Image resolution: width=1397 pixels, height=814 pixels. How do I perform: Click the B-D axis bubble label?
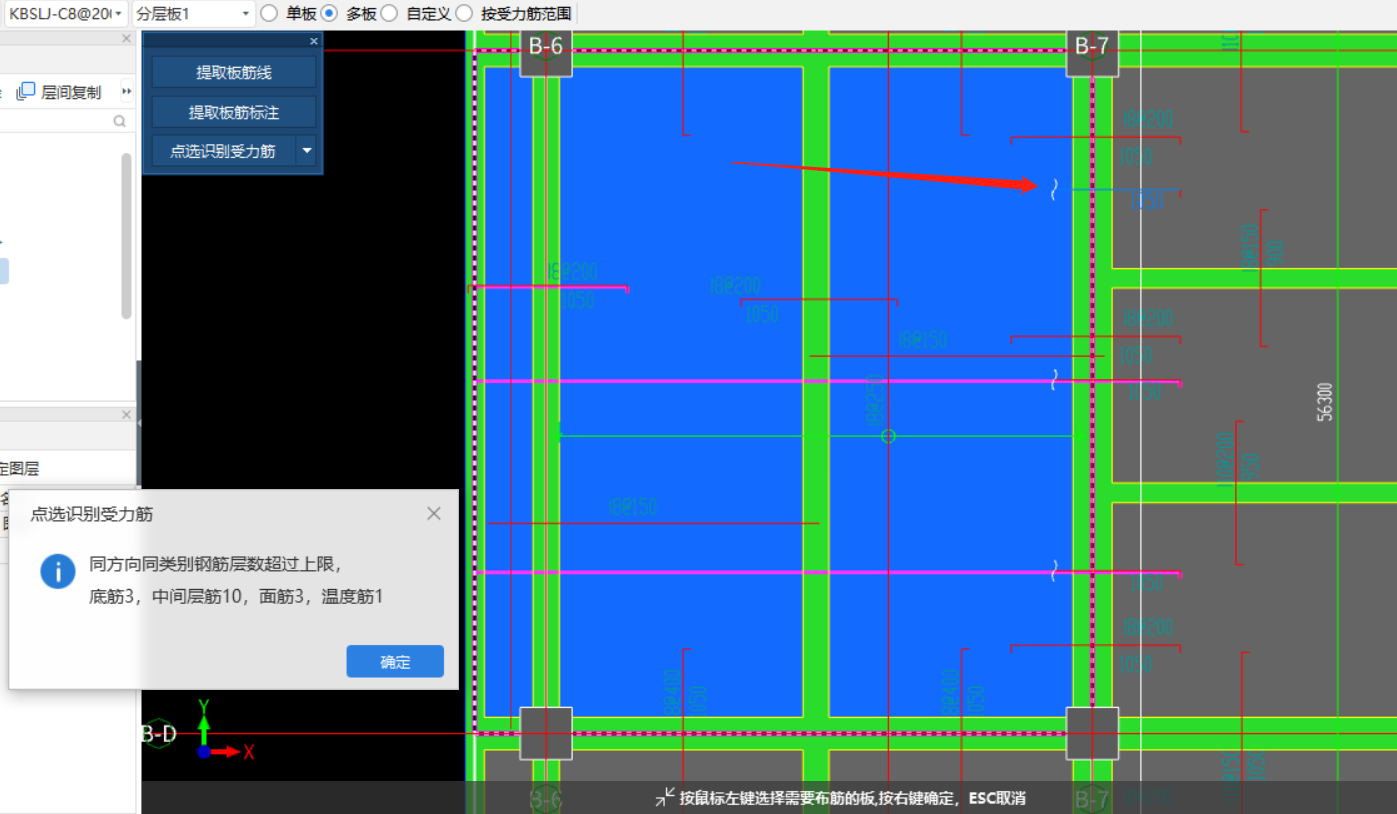click(x=159, y=735)
